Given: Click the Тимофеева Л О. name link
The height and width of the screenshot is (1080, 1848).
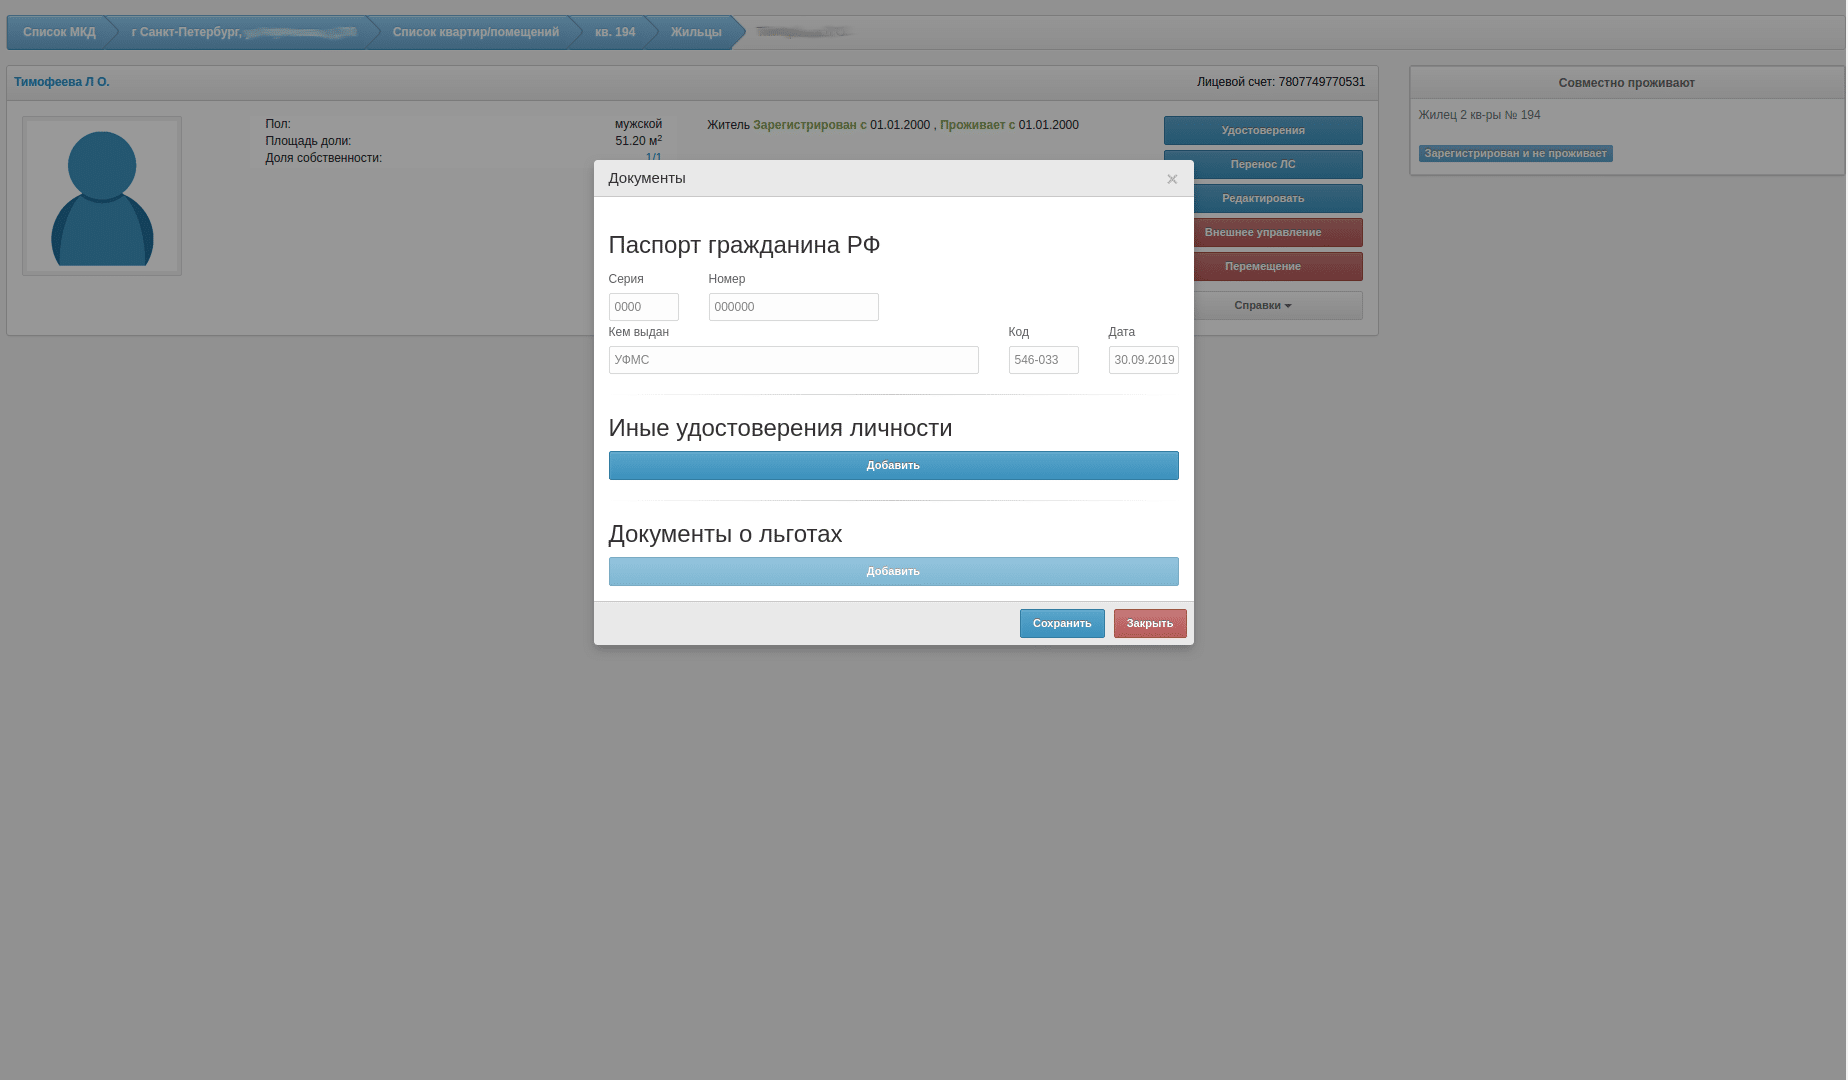Looking at the screenshot, I should pyautogui.click(x=62, y=82).
